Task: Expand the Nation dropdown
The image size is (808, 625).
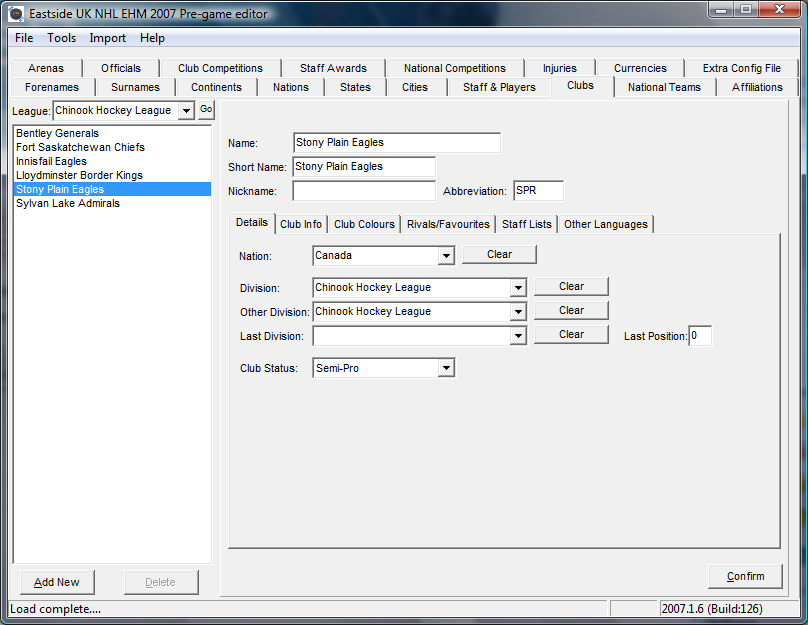Action: pos(446,256)
